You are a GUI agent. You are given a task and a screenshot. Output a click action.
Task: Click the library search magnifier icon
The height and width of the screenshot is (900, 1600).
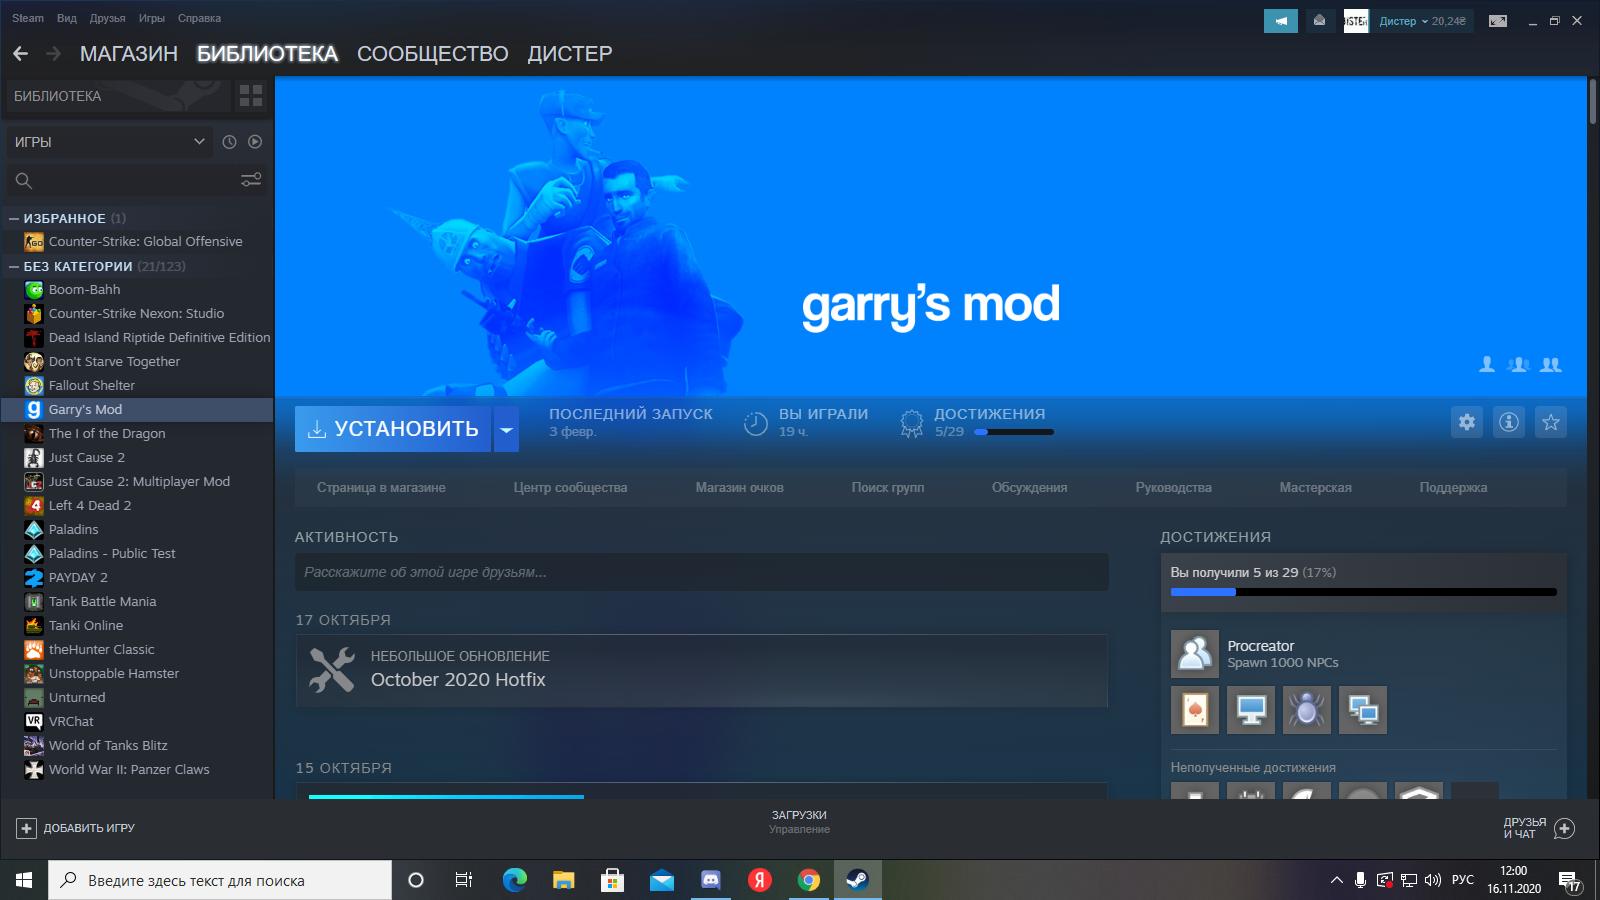point(24,180)
